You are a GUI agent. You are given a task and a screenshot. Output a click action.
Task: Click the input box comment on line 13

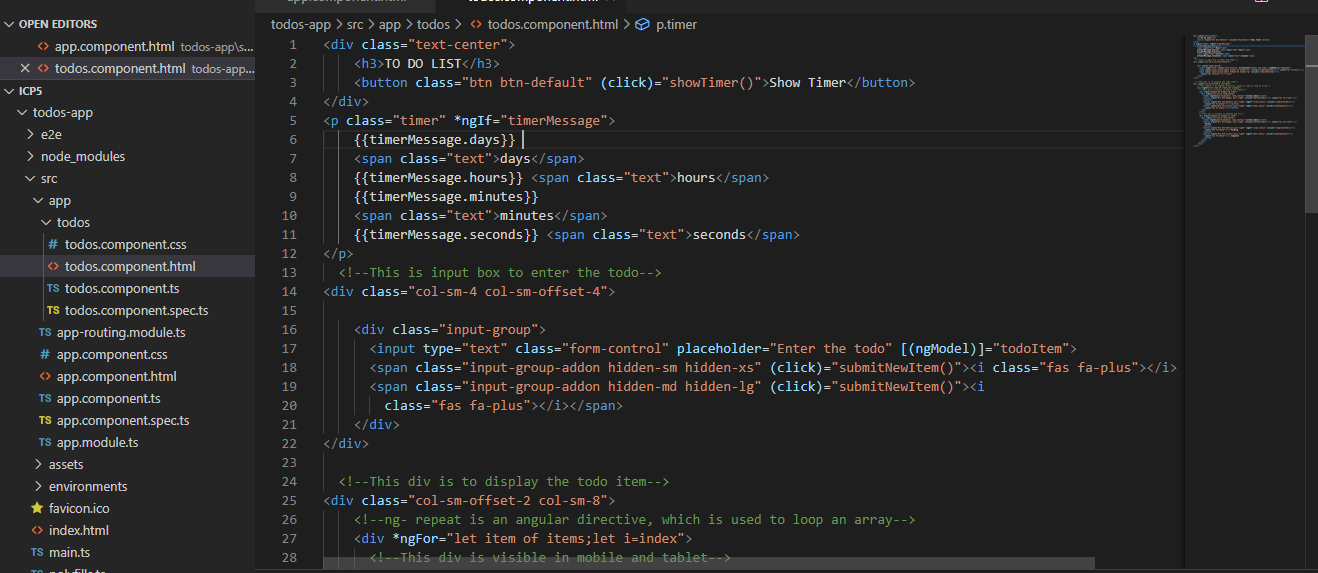point(500,273)
